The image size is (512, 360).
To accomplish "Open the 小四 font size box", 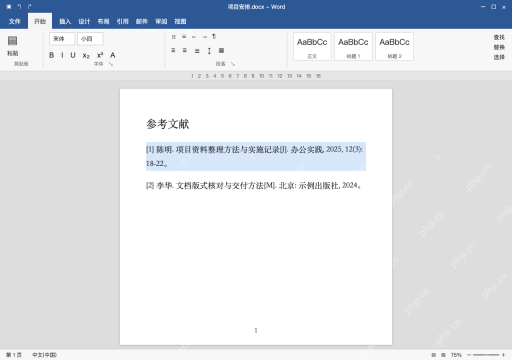I will click(x=90, y=39).
